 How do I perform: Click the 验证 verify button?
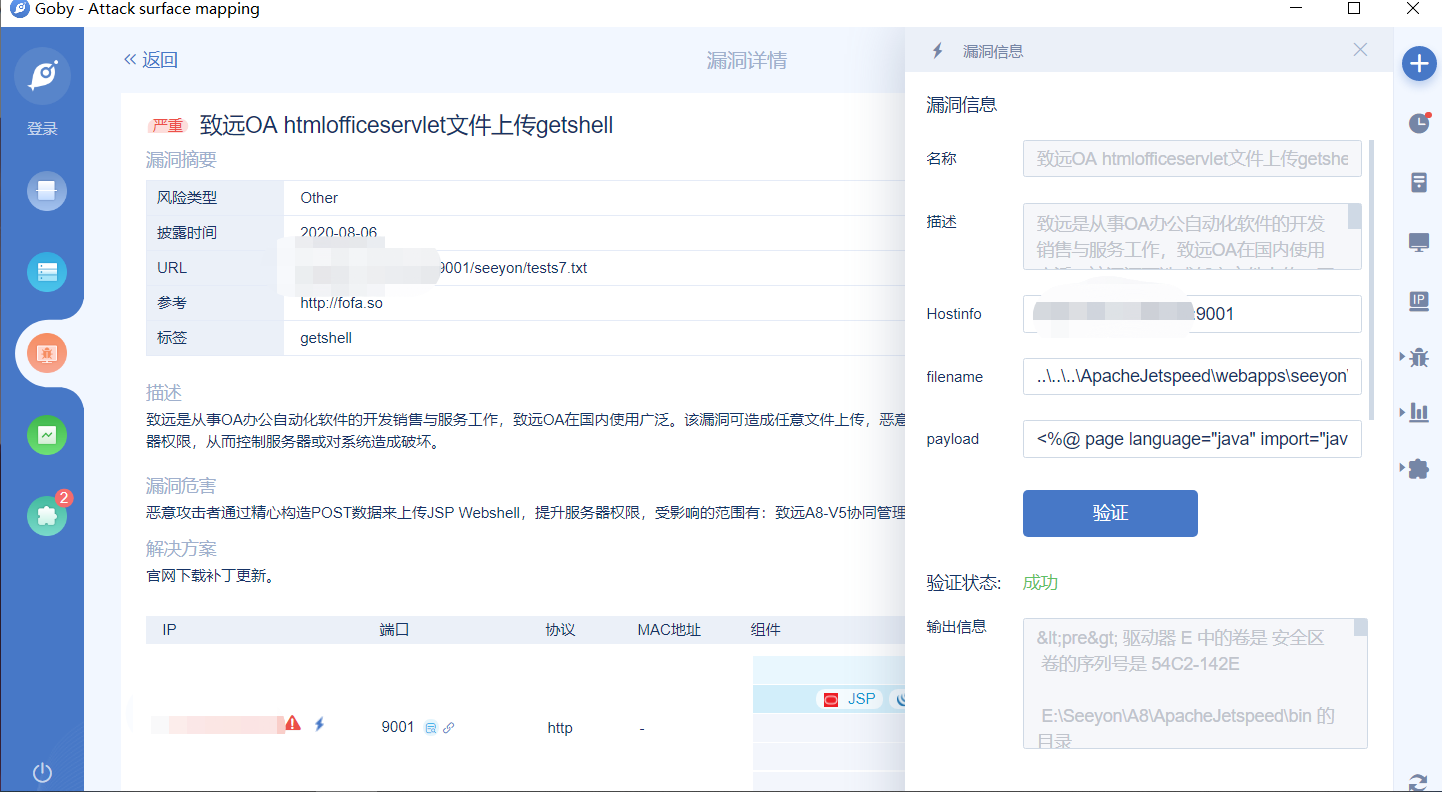(1110, 513)
